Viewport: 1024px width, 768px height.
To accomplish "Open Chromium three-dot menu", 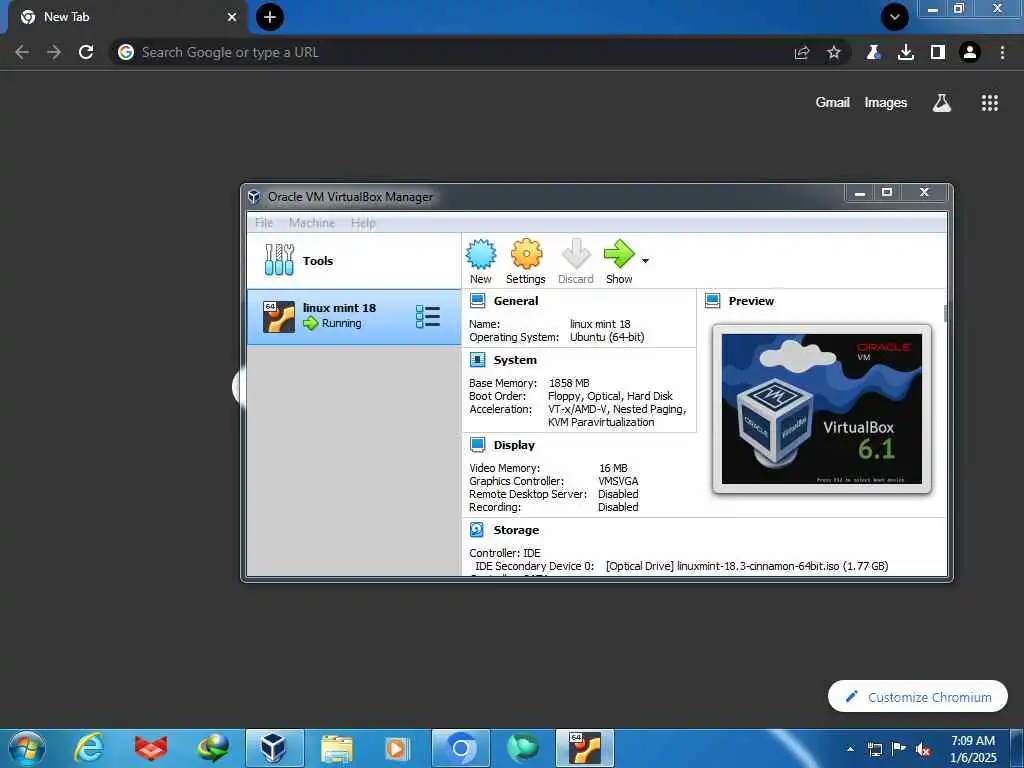I will point(1002,52).
